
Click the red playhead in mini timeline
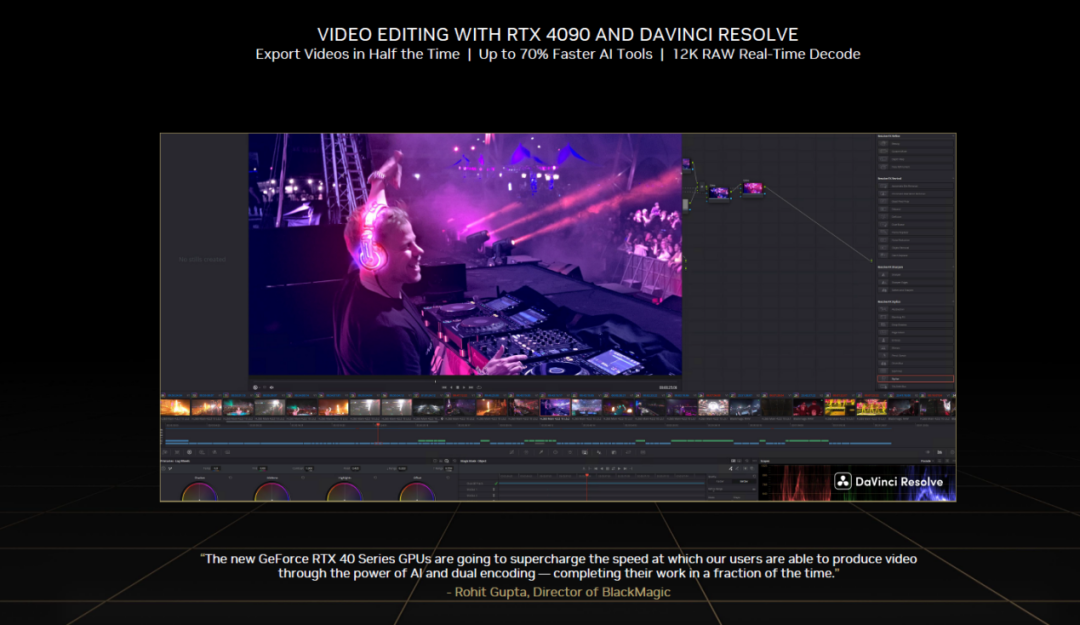click(x=377, y=425)
